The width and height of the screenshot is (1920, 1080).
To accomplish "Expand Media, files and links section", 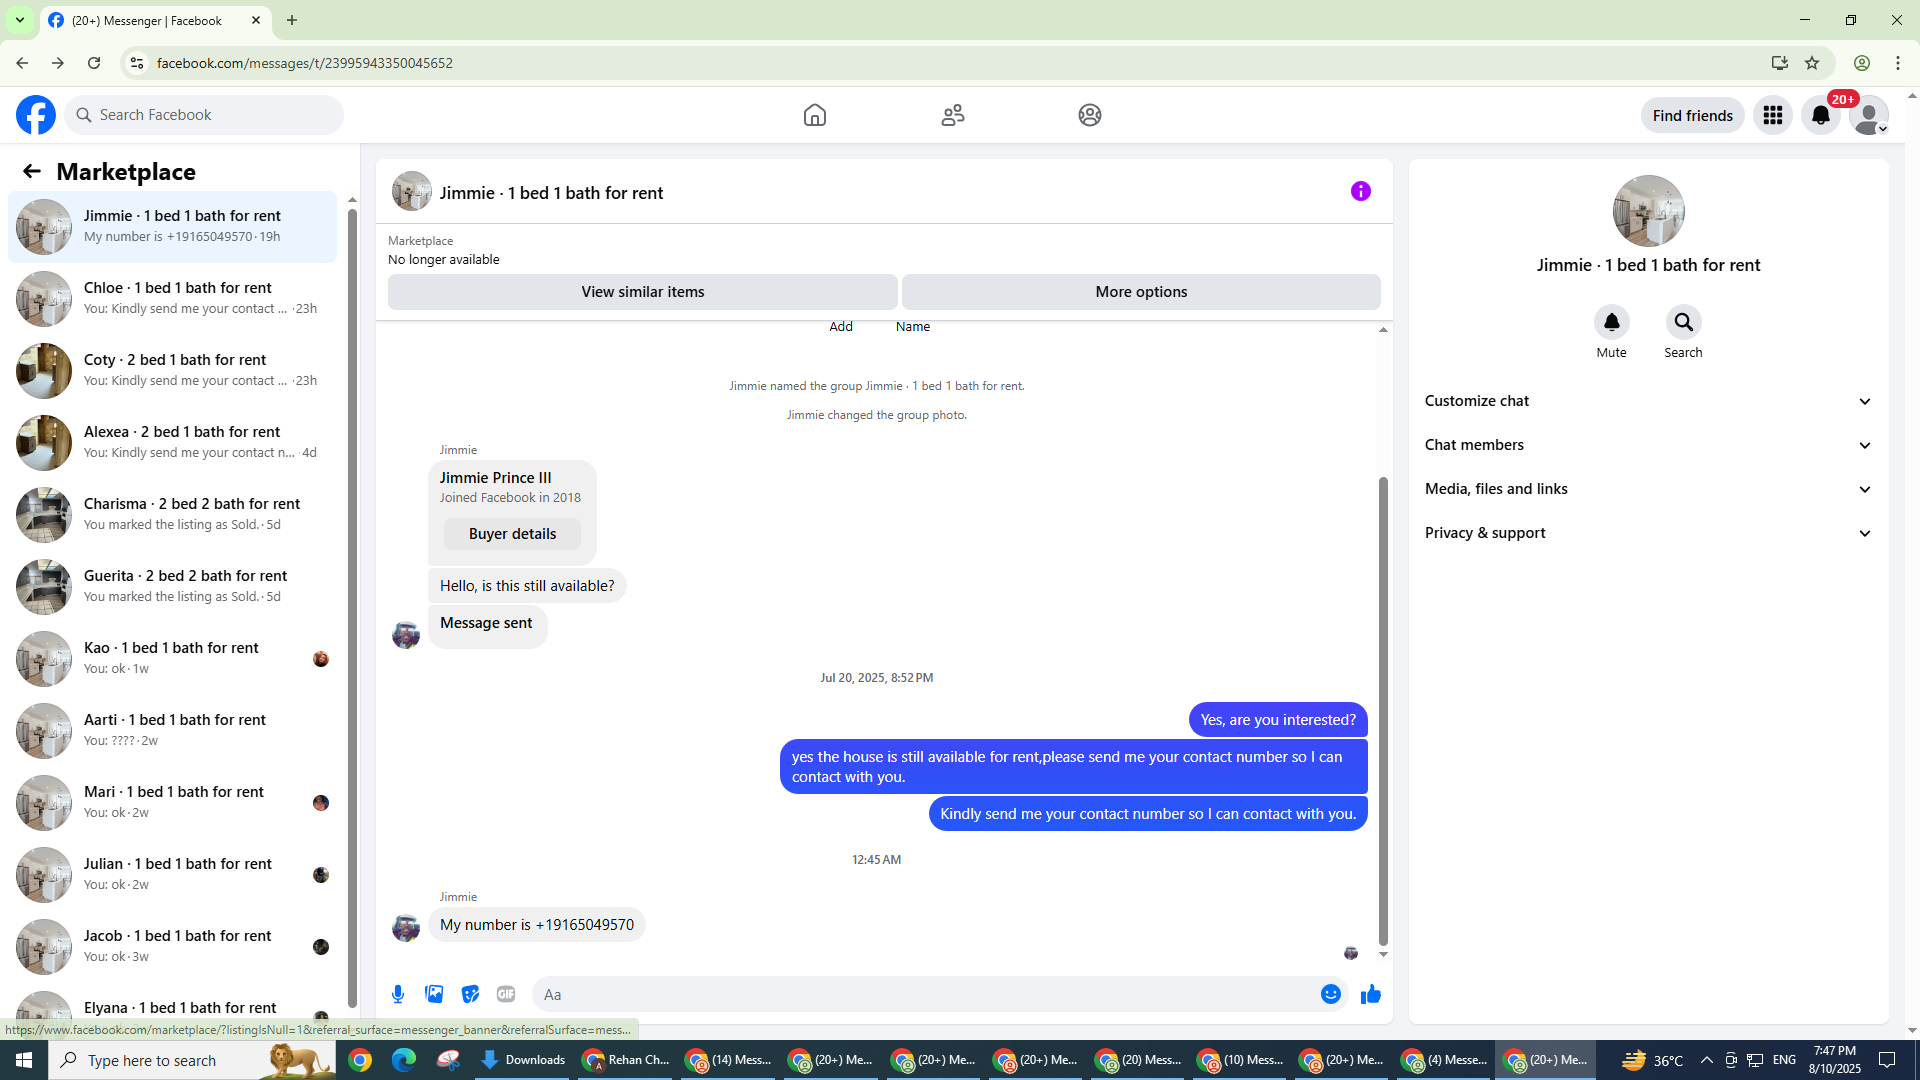I will point(1647,489).
